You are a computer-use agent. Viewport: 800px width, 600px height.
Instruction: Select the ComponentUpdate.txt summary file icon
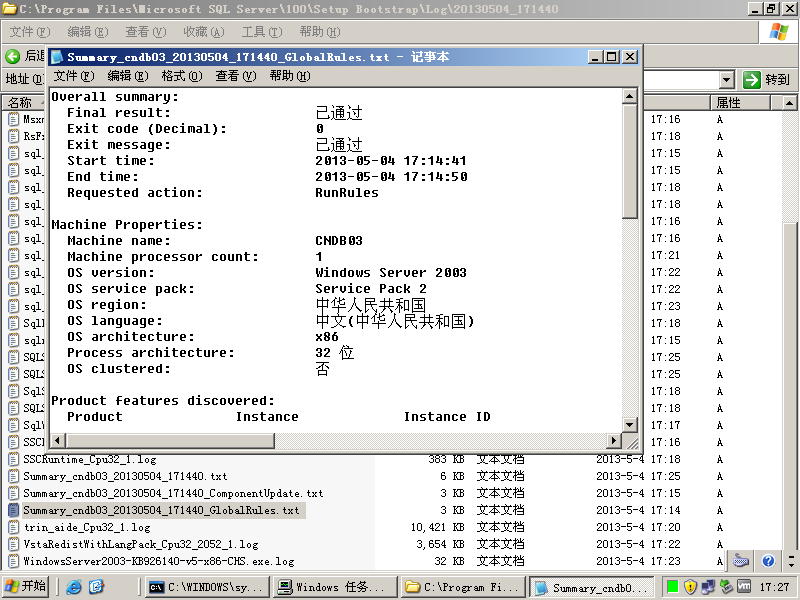14,493
